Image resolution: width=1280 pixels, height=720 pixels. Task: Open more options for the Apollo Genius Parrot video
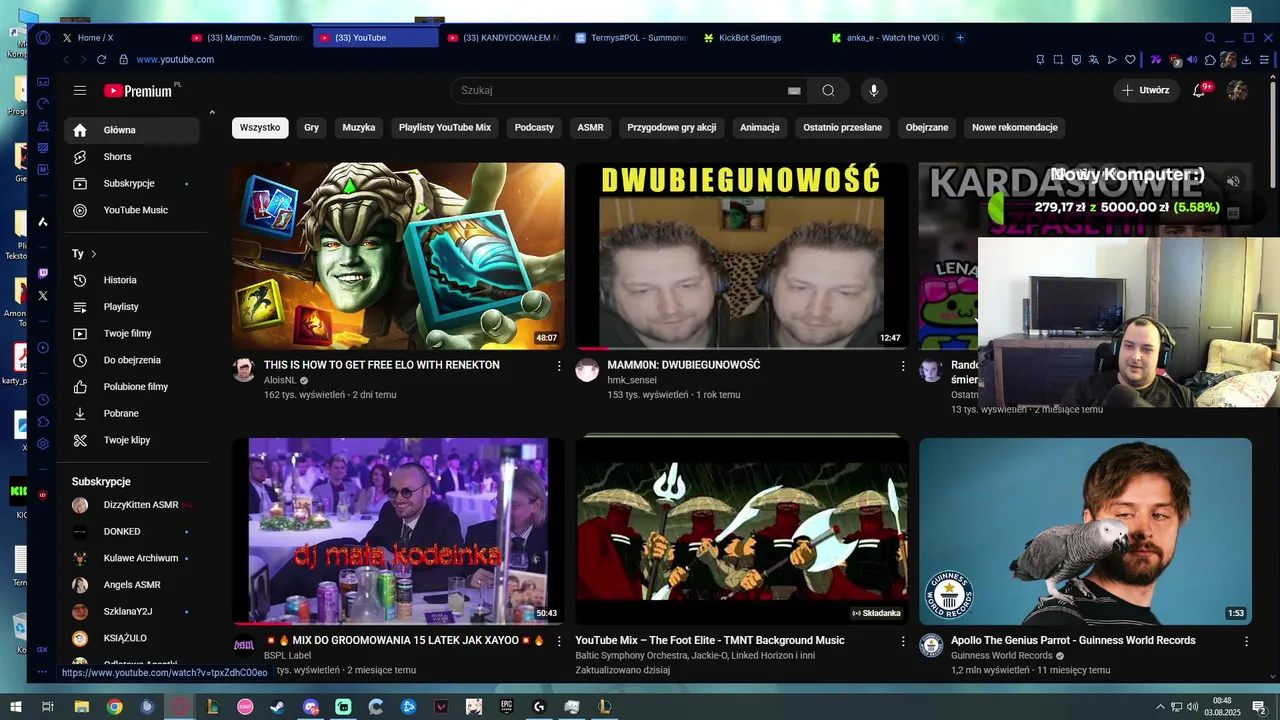click(x=1246, y=641)
